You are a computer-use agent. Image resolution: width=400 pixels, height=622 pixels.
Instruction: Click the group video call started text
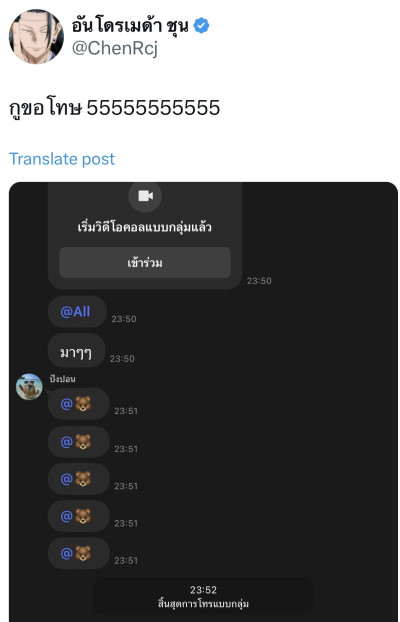tap(144, 228)
